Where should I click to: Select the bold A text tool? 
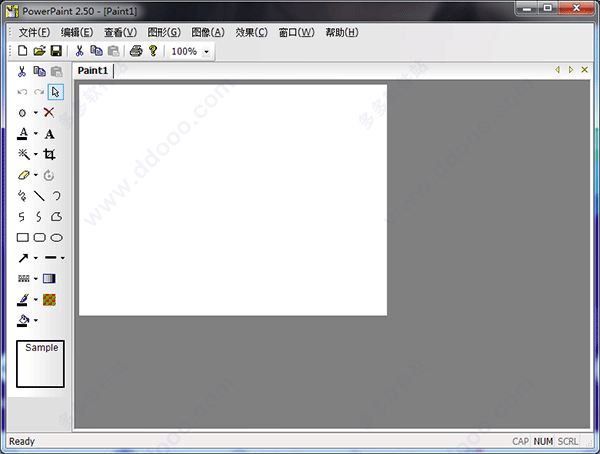[x=49, y=134]
